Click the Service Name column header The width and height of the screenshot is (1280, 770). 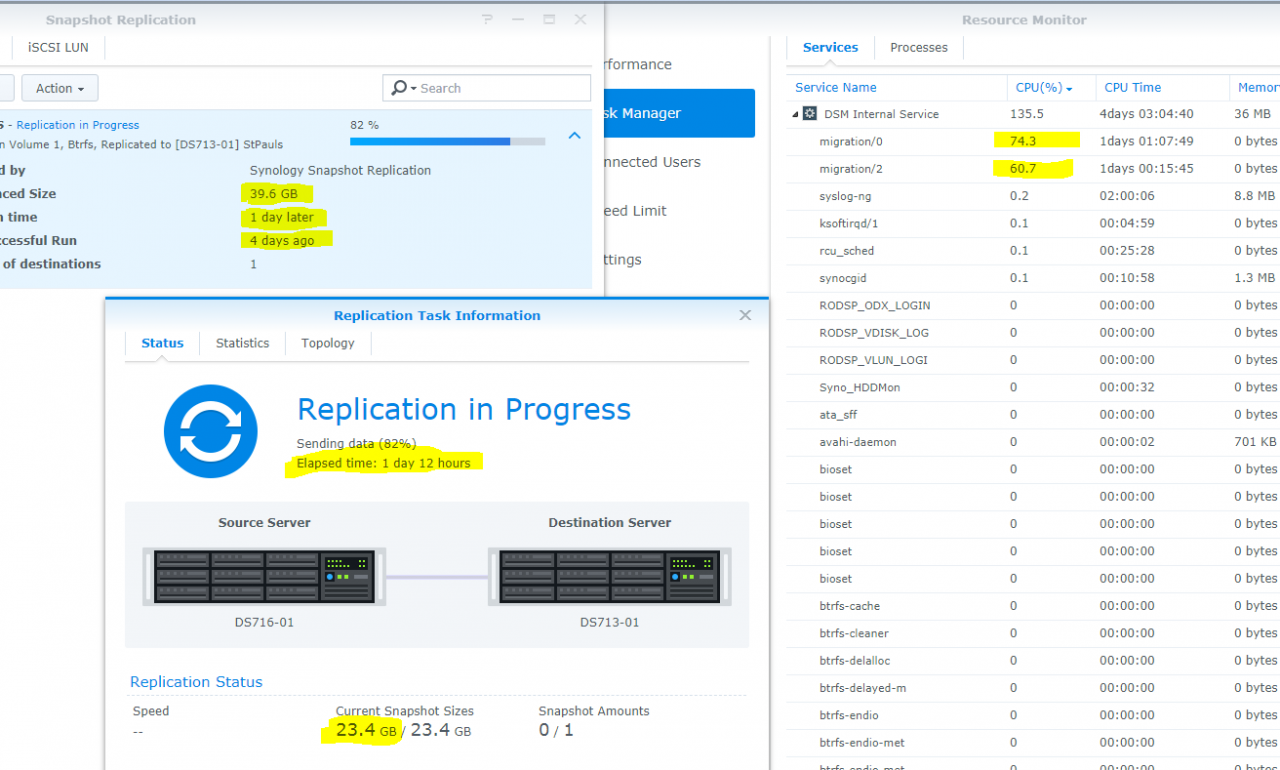(835, 88)
